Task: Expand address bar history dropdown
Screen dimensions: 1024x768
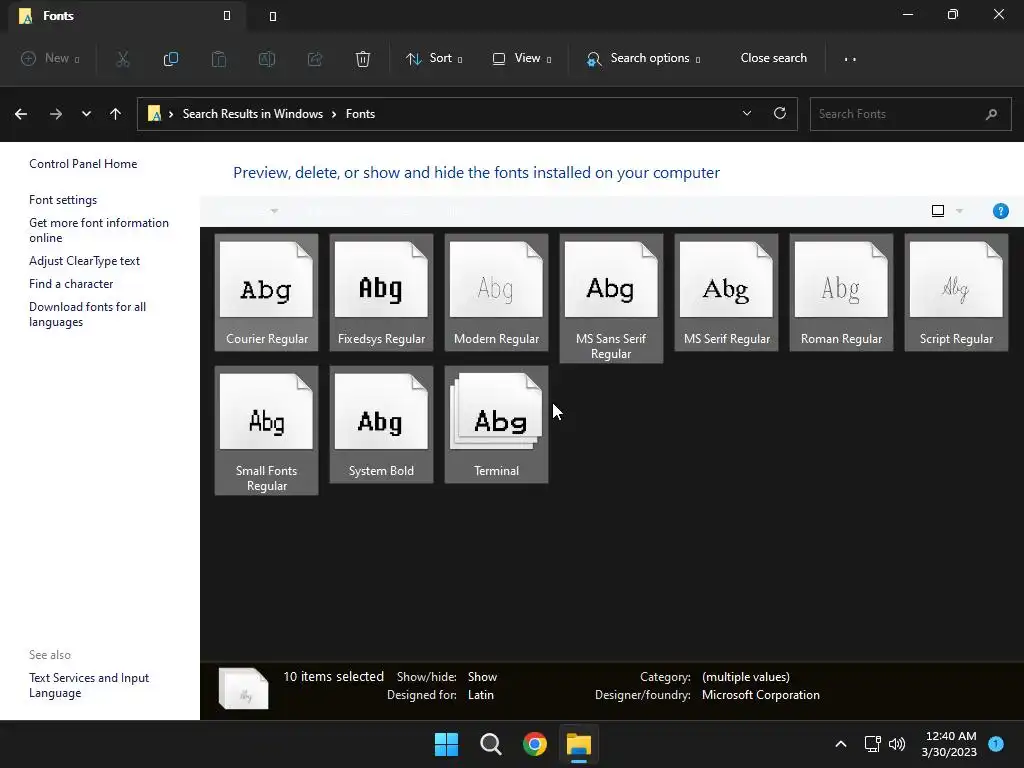Action: [746, 113]
